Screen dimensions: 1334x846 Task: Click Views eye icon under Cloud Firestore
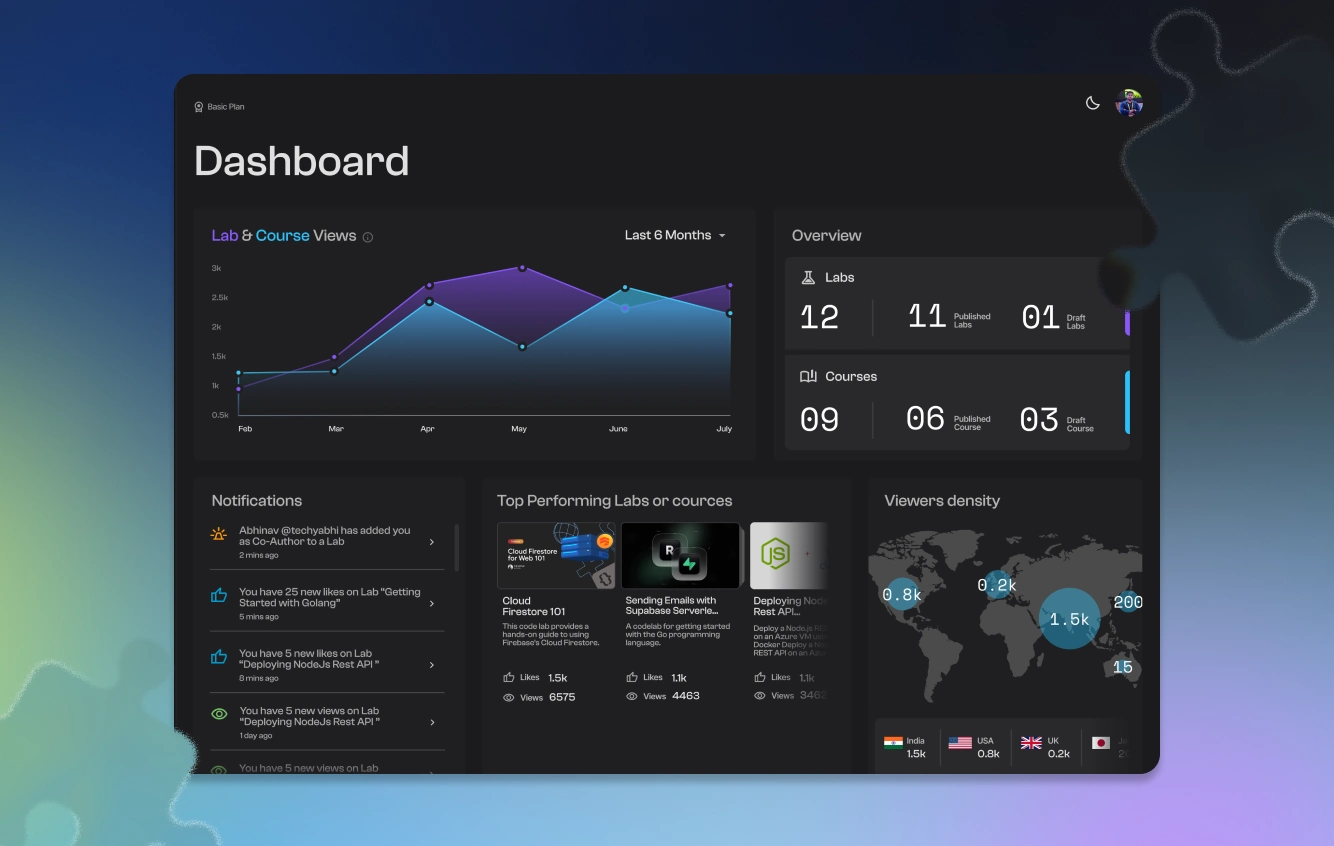pos(509,697)
